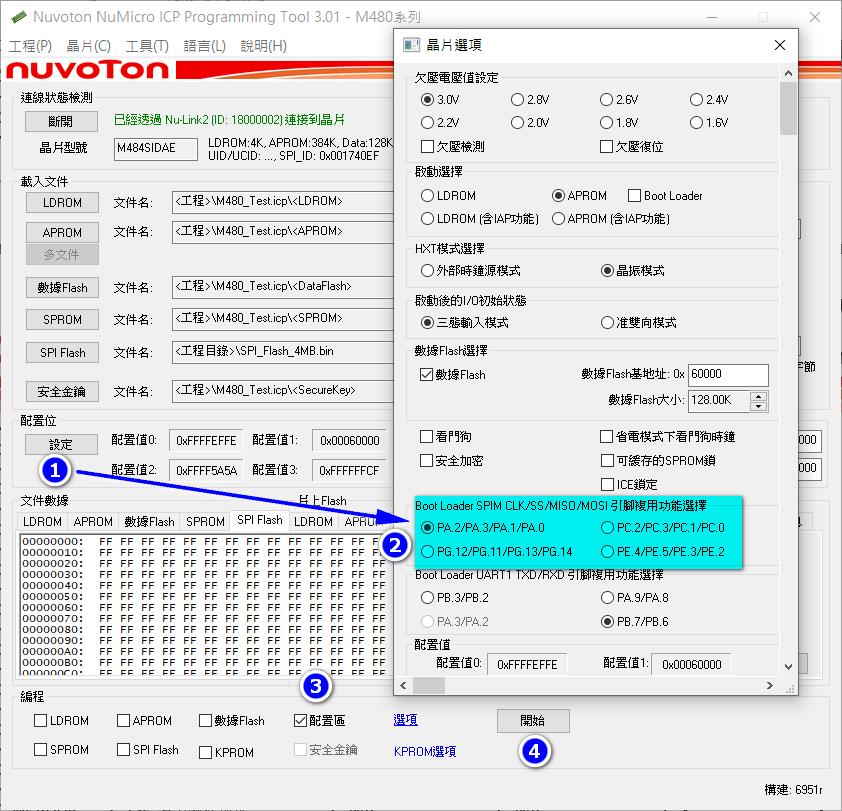This screenshot has height=811, width=842.
Task: Click the 設定 config bits button
Action: [x=61, y=444]
